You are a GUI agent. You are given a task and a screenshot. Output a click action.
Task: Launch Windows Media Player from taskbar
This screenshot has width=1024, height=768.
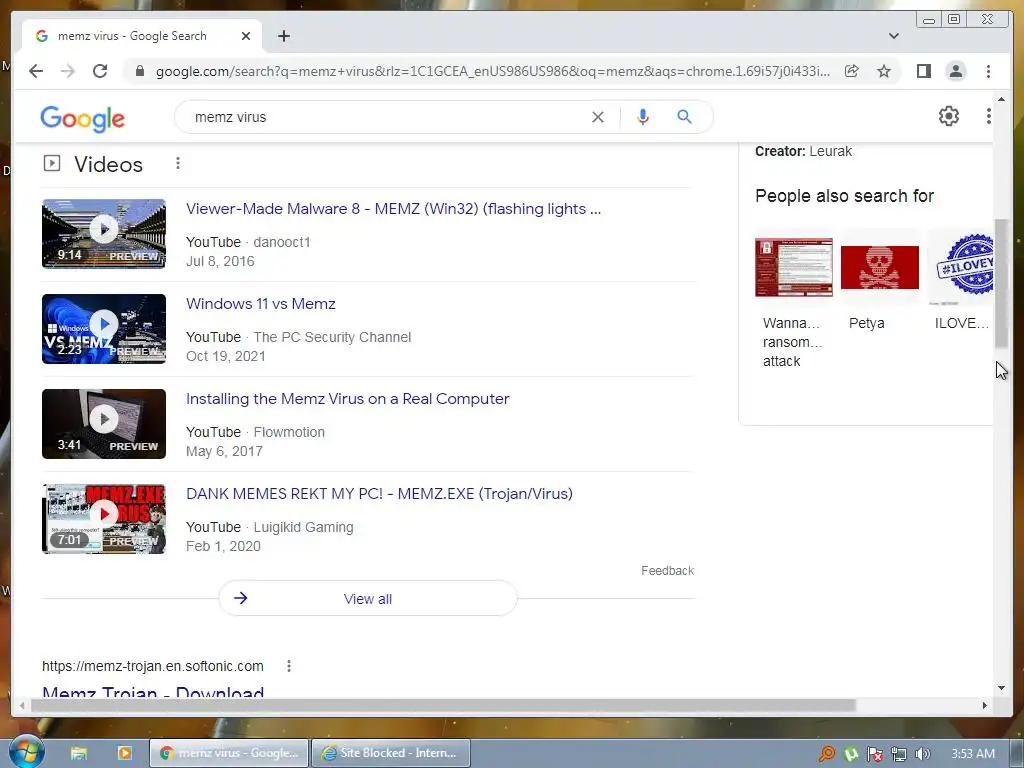click(x=124, y=753)
